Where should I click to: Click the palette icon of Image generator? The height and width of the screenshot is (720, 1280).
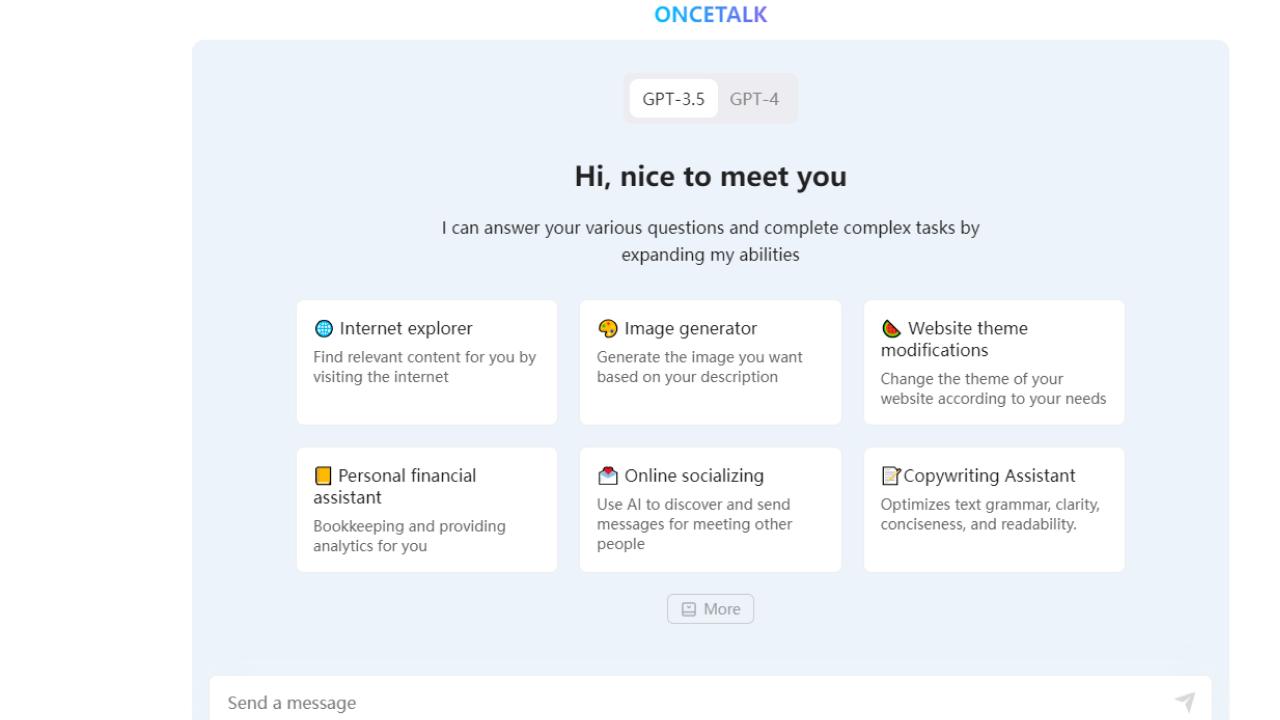click(607, 329)
